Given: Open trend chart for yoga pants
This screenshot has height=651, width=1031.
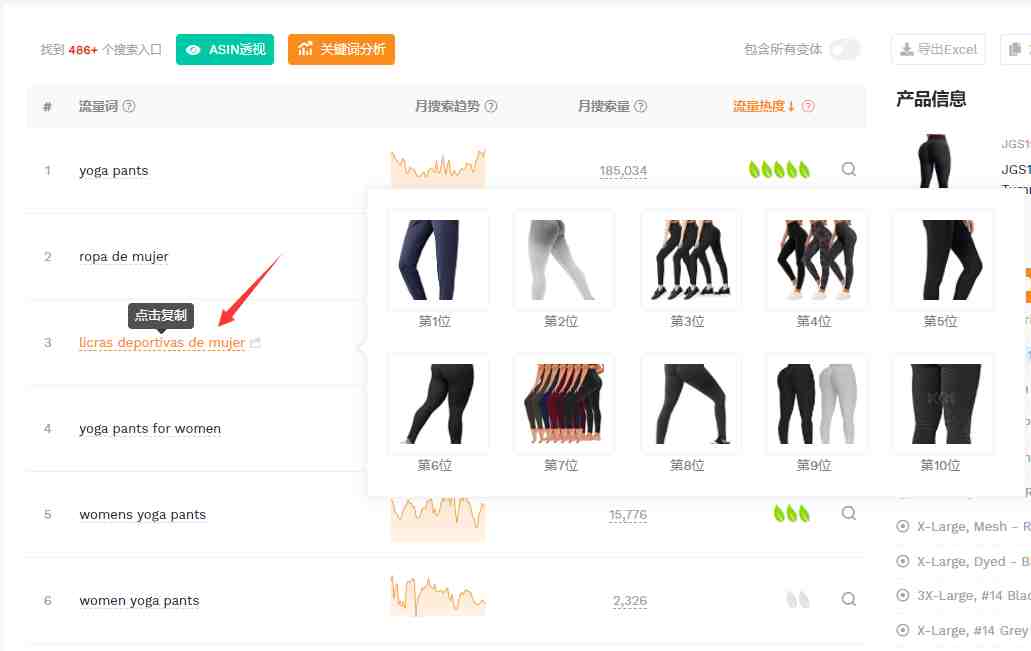Looking at the screenshot, I should click(x=438, y=168).
